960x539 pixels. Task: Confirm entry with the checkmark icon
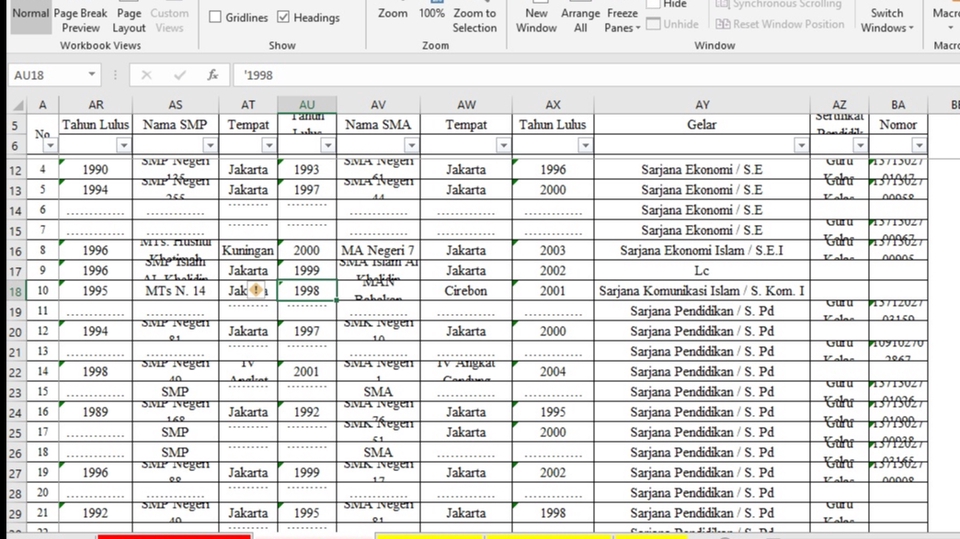tap(179, 75)
